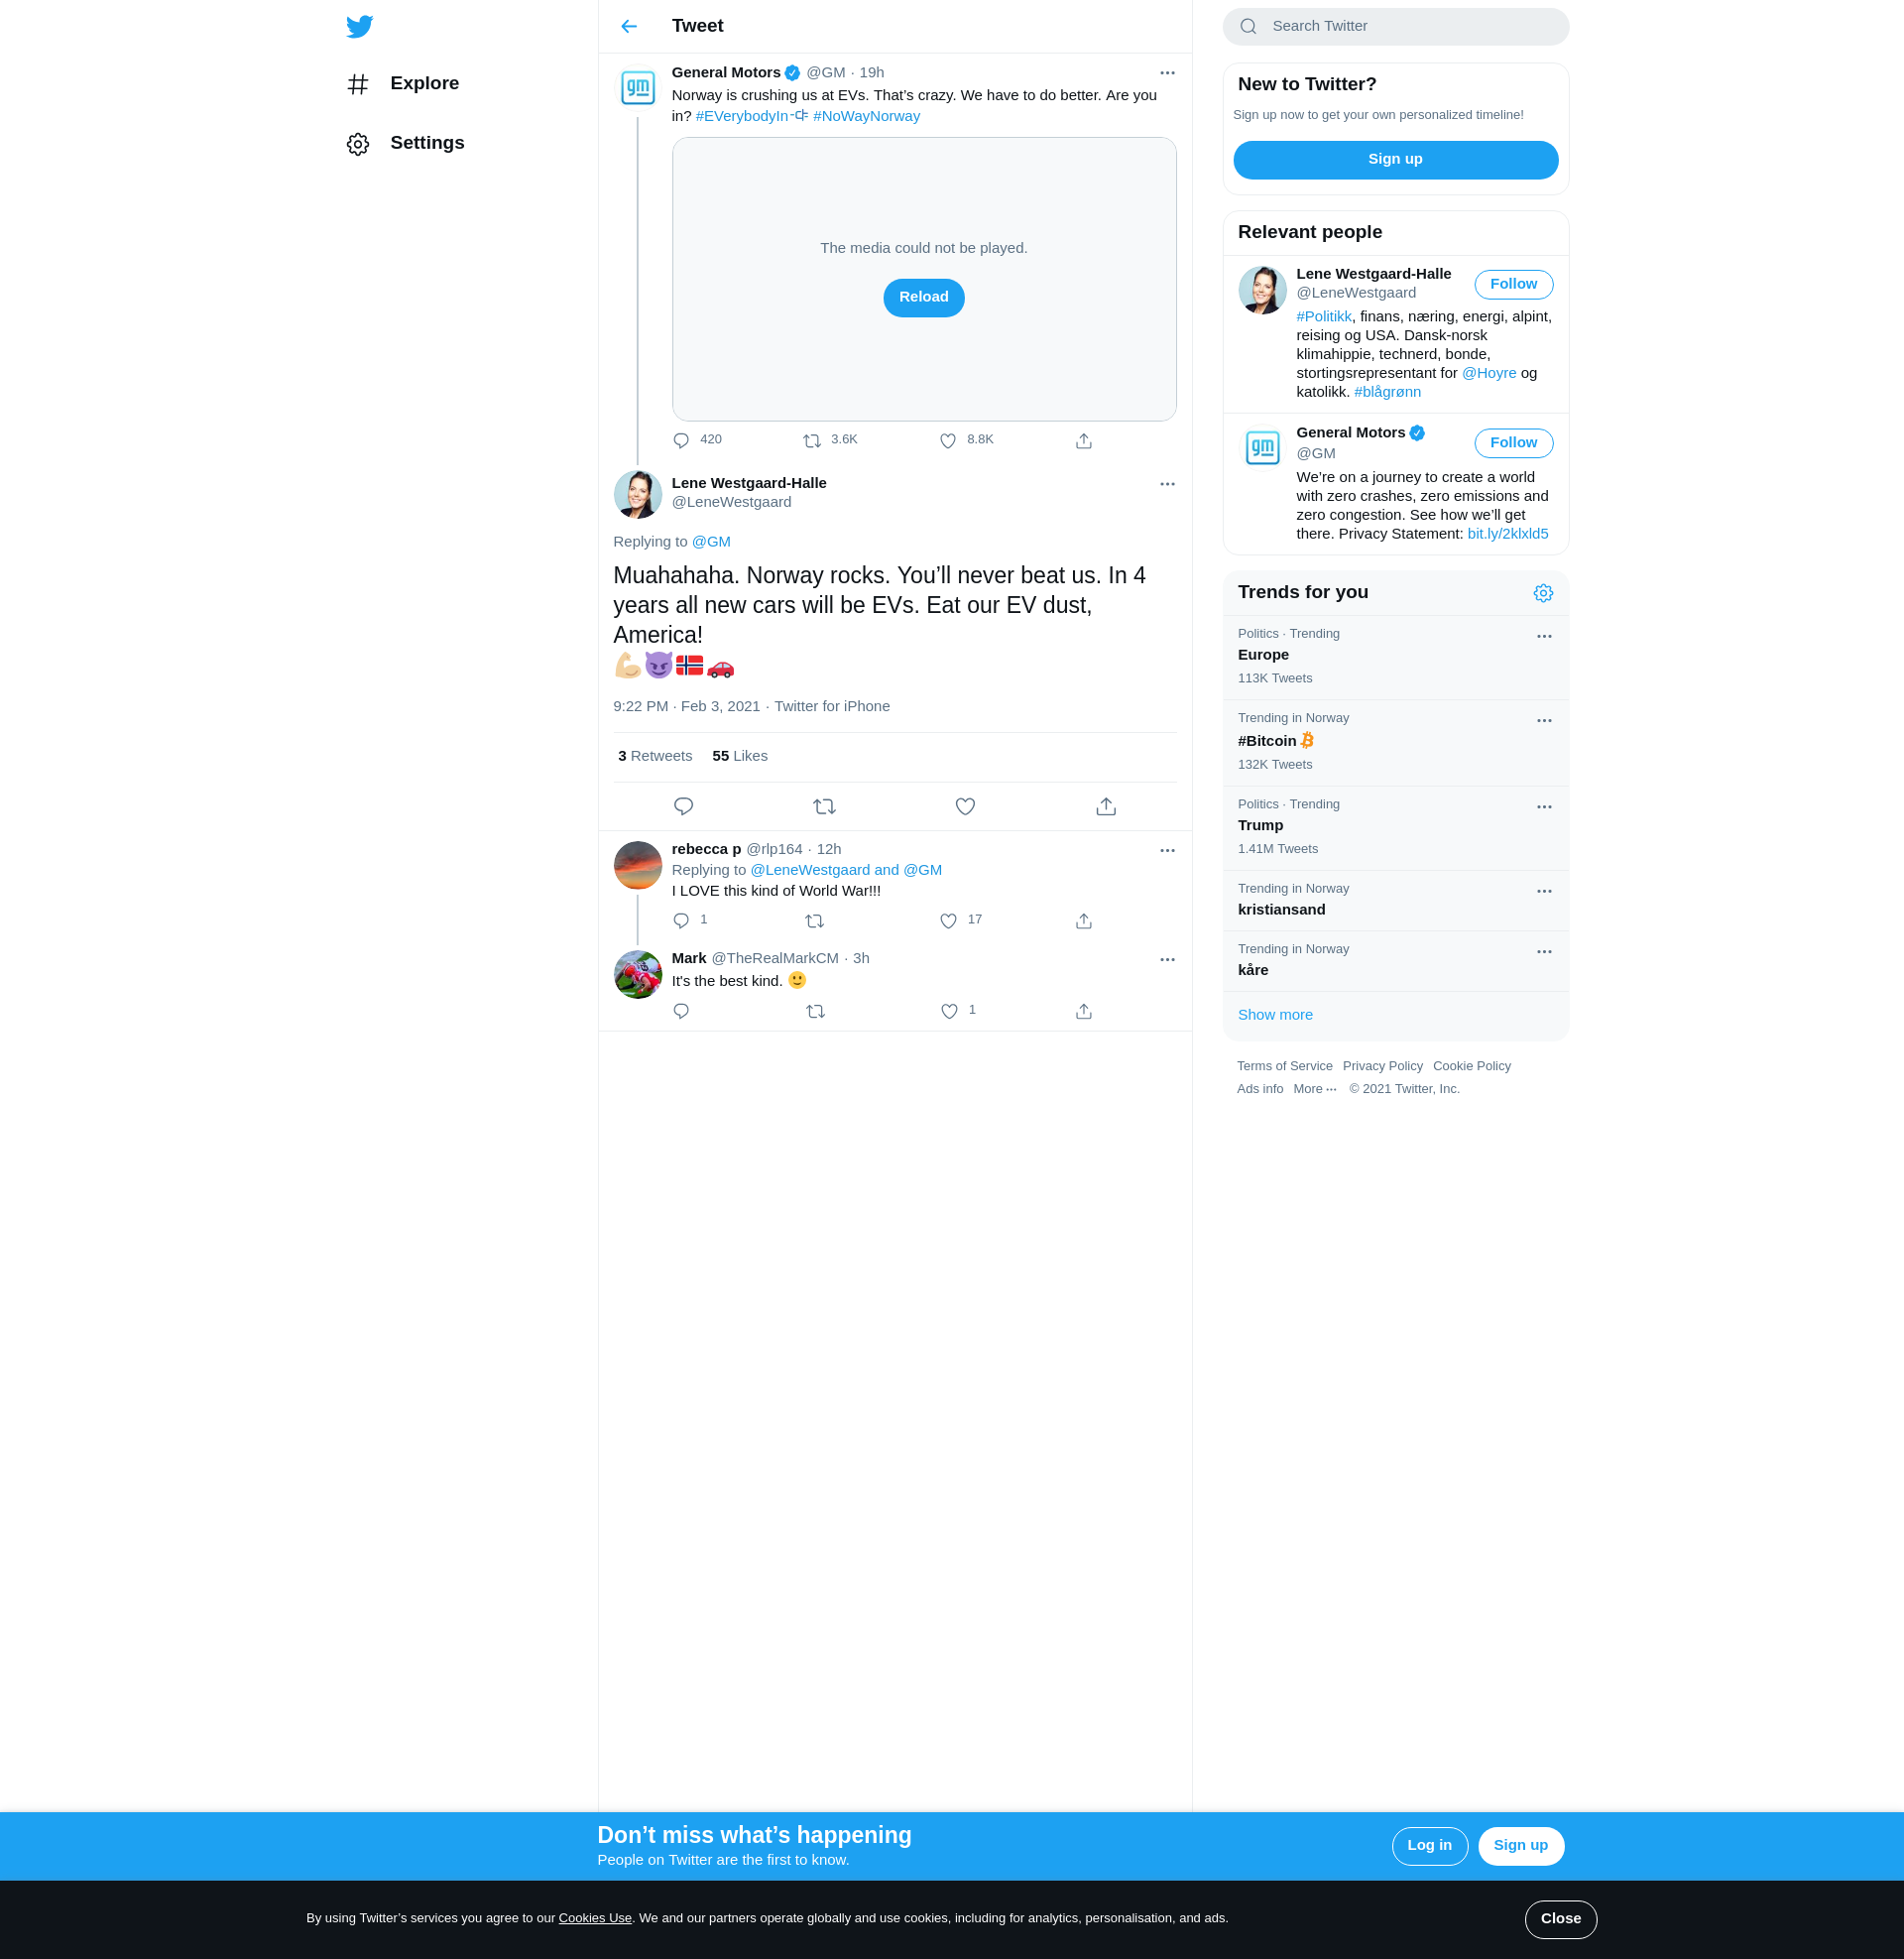
Task: Click Sign up on bottom banner
Action: [1520, 1846]
